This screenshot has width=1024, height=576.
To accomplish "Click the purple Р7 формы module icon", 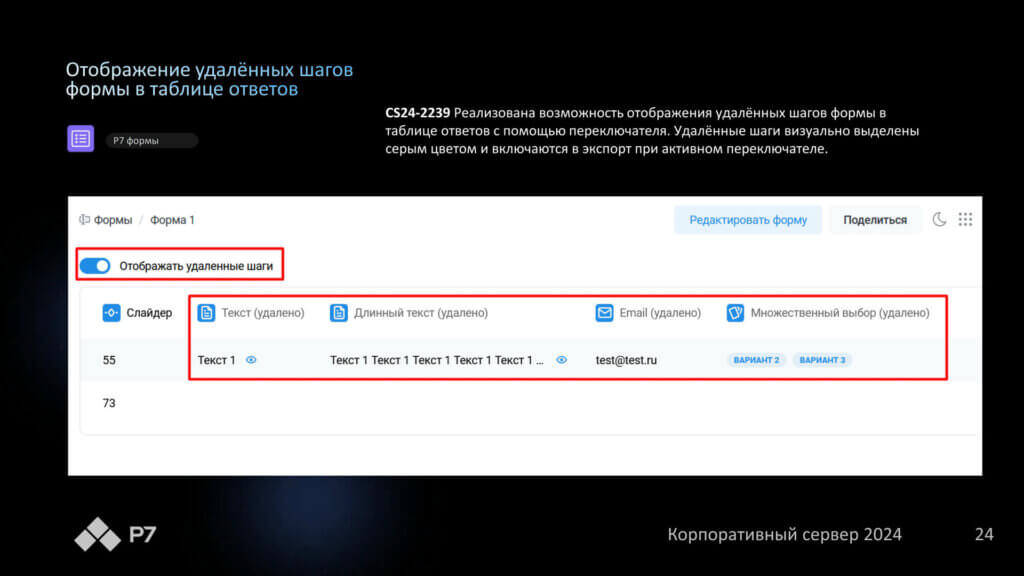I will pos(81,139).
